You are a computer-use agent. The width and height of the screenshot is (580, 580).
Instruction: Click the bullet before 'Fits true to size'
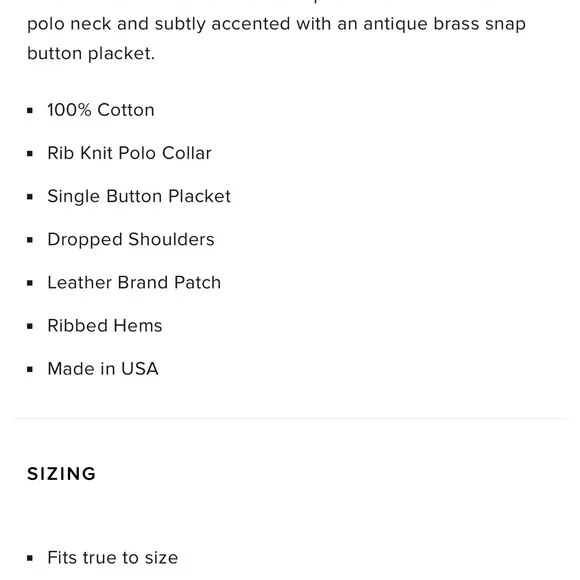(x=30, y=558)
